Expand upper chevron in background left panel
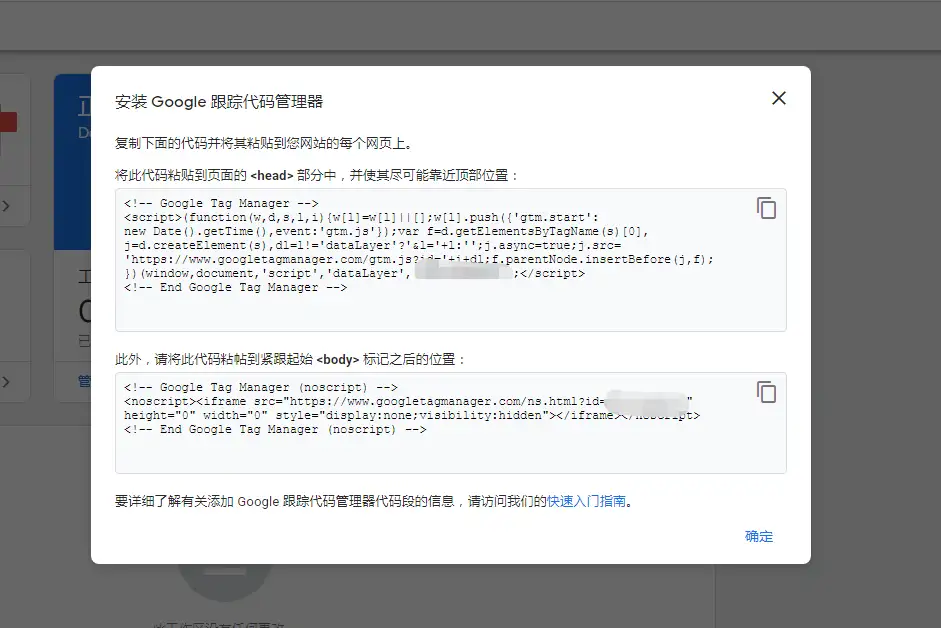The width and height of the screenshot is (941, 628). [x=6, y=206]
